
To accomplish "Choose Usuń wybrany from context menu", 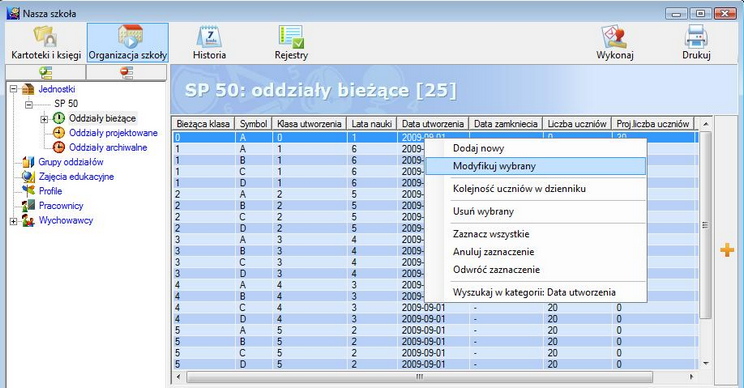I will tap(536, 212).
